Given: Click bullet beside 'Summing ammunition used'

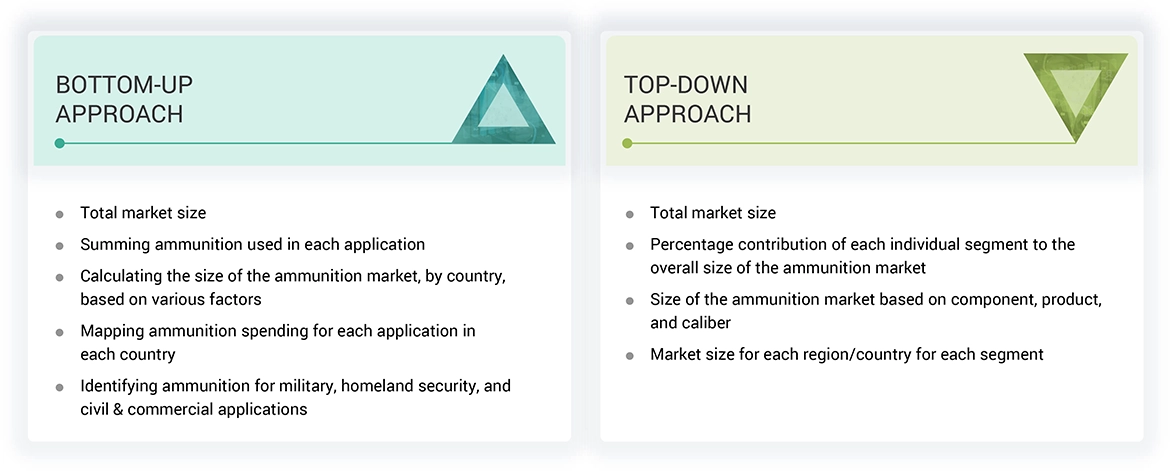Looking at the screenshot, I should click(x=60, y=245).
